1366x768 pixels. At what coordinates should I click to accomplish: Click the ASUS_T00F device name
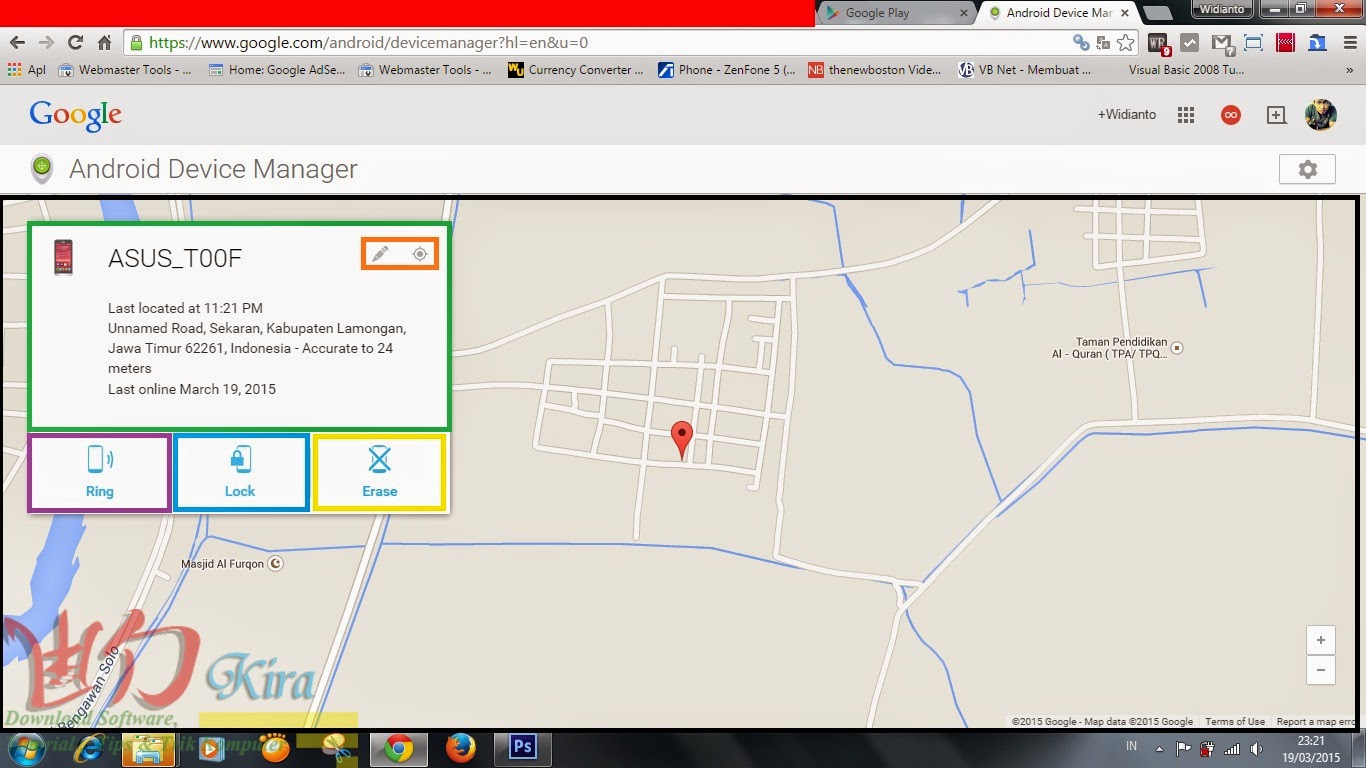pos(175,259)
